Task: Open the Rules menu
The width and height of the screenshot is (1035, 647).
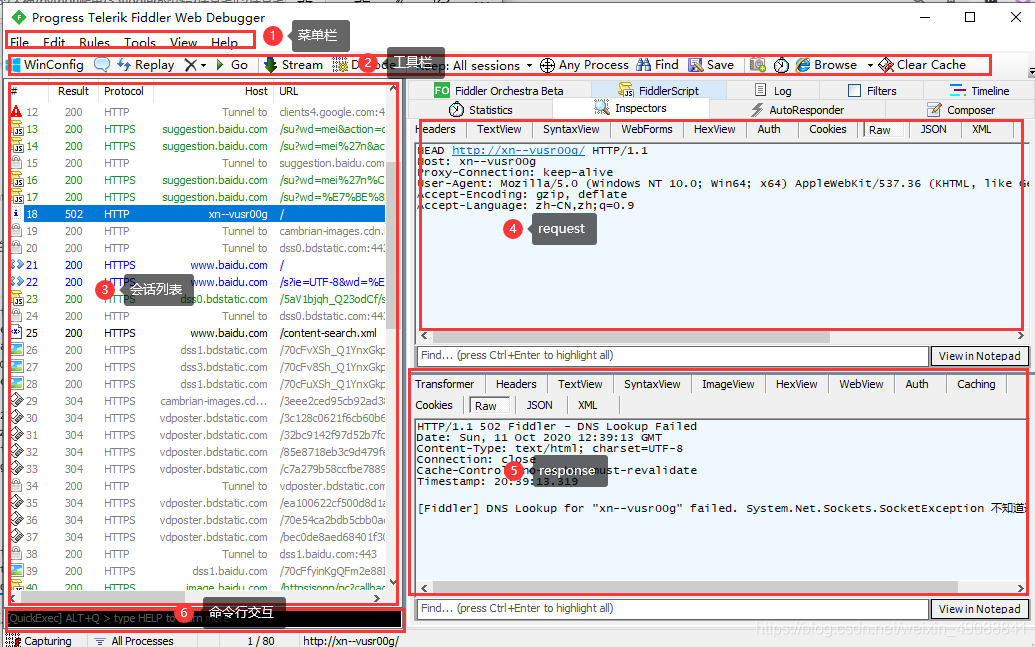Action: [94, 42]
